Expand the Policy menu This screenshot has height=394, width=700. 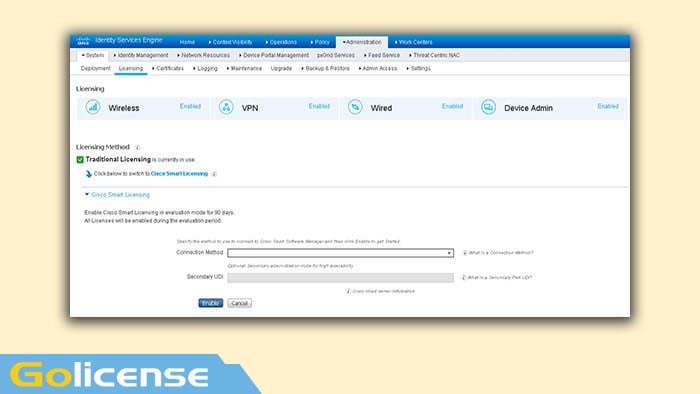(320, 42)
